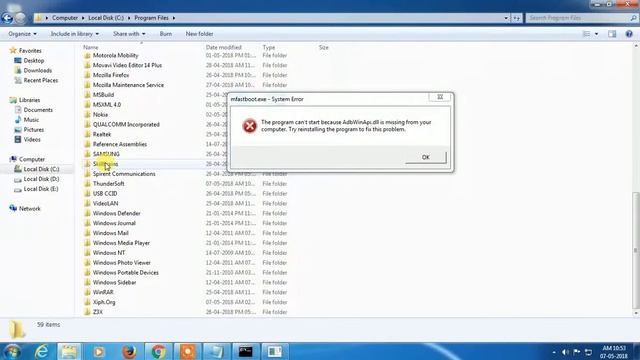640x360 pixels.
Task: Select Local Disk (E:) in the sidebar
Action: pos(41,189)
